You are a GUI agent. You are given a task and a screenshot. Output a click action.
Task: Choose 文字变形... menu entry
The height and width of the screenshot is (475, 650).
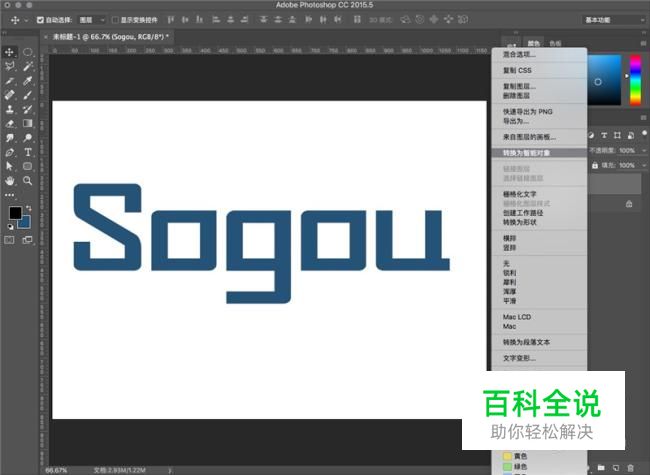pyautogui.click(x=539, y=358)
